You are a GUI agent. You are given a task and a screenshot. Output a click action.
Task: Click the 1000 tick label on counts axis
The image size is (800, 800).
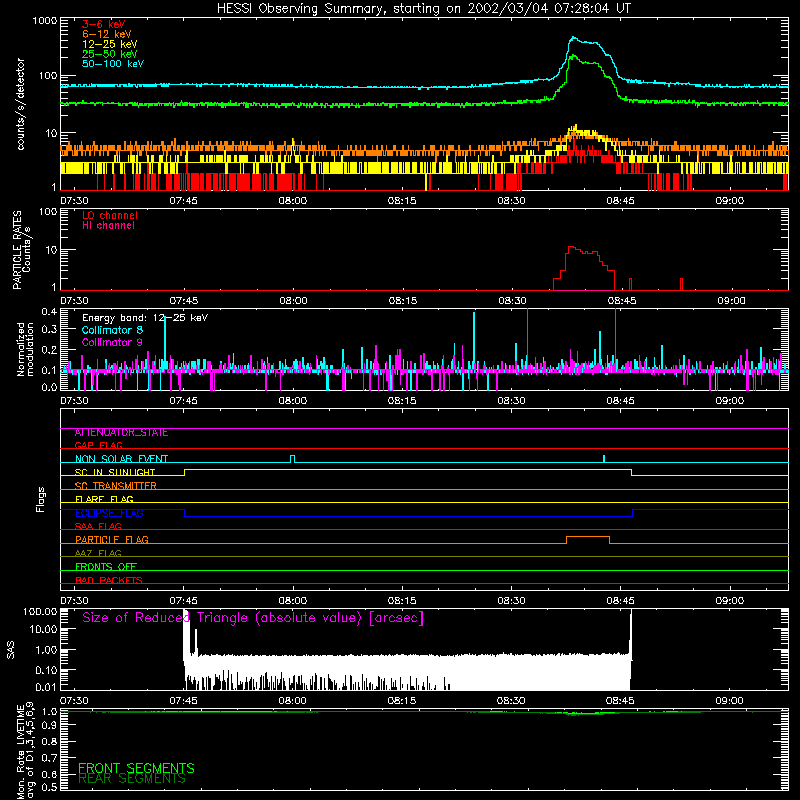tap(44, 21)
